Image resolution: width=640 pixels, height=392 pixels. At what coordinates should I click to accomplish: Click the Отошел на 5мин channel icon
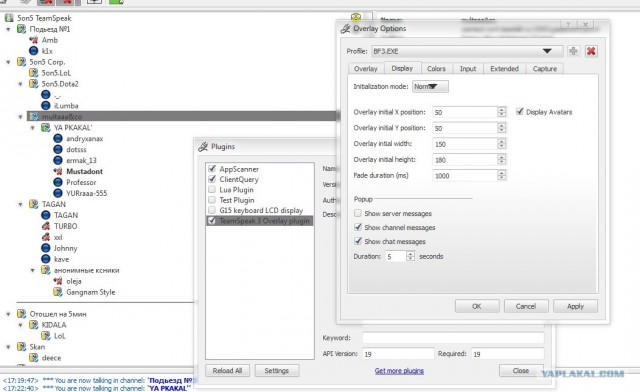tap(21, 314)
